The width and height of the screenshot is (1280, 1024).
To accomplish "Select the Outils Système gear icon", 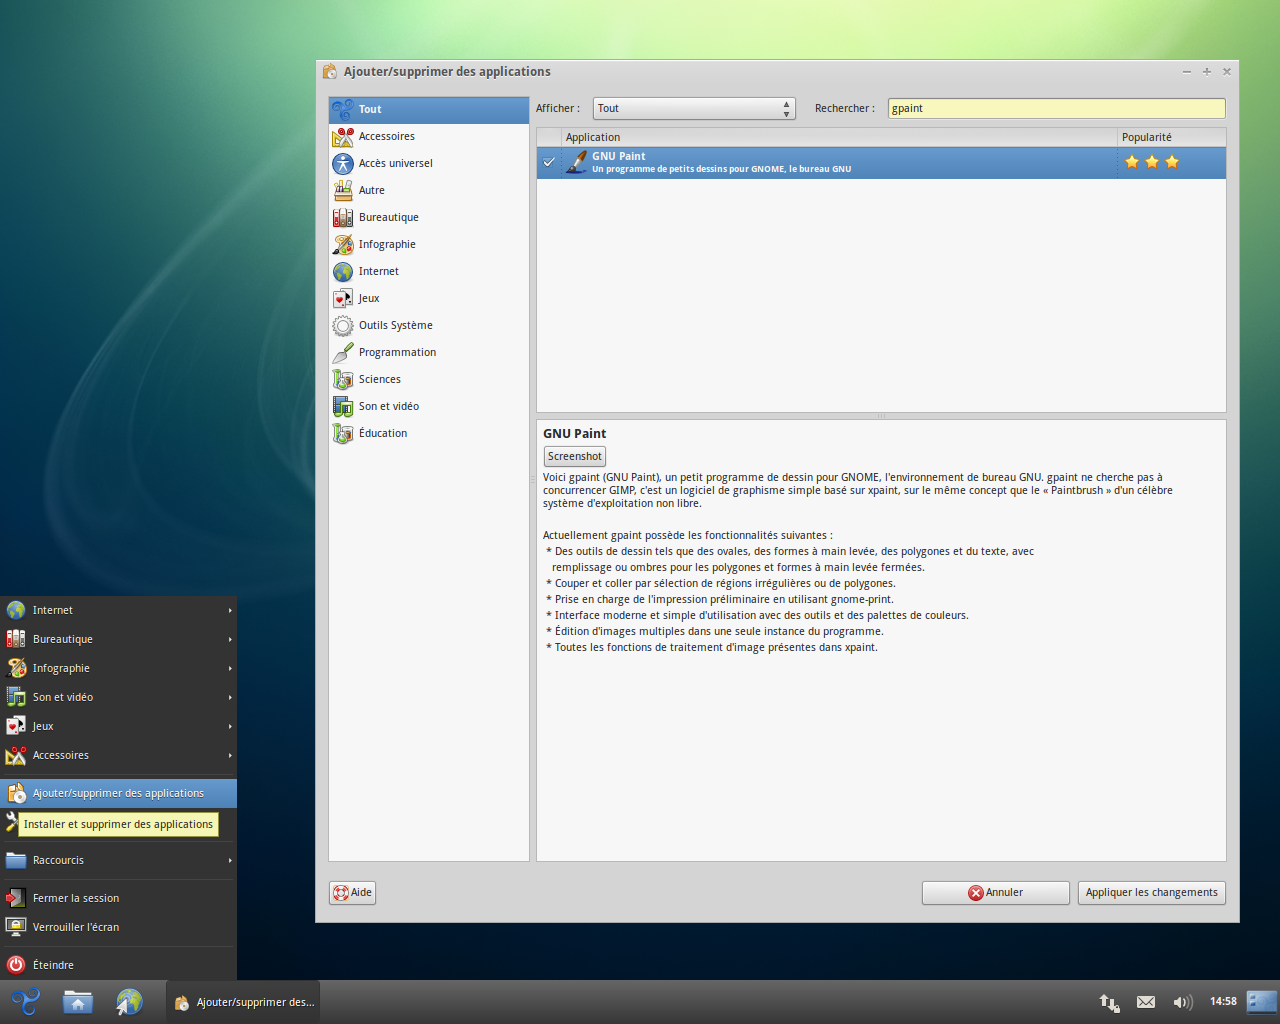I will (x=343, y=326).
